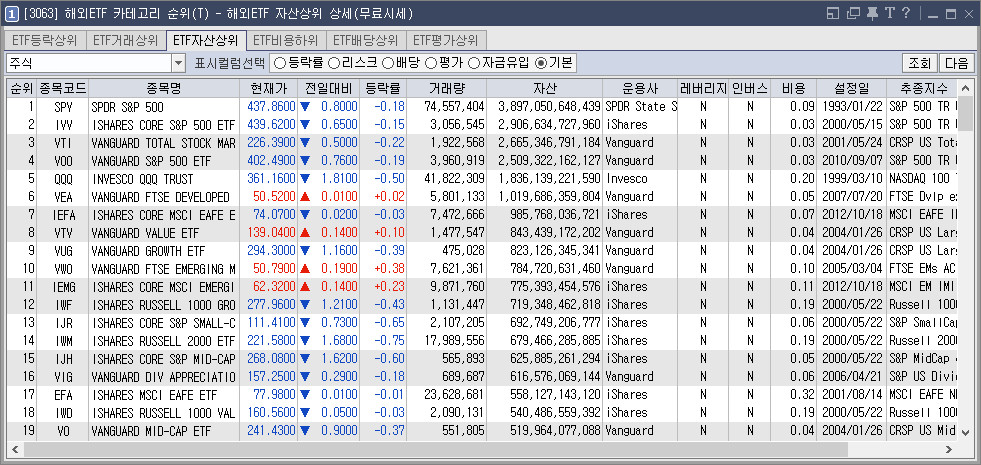The height and width of the screenshot is (465, 981).
Task: Sort by the 현재가 column header
Action: [x=268, y=88]
